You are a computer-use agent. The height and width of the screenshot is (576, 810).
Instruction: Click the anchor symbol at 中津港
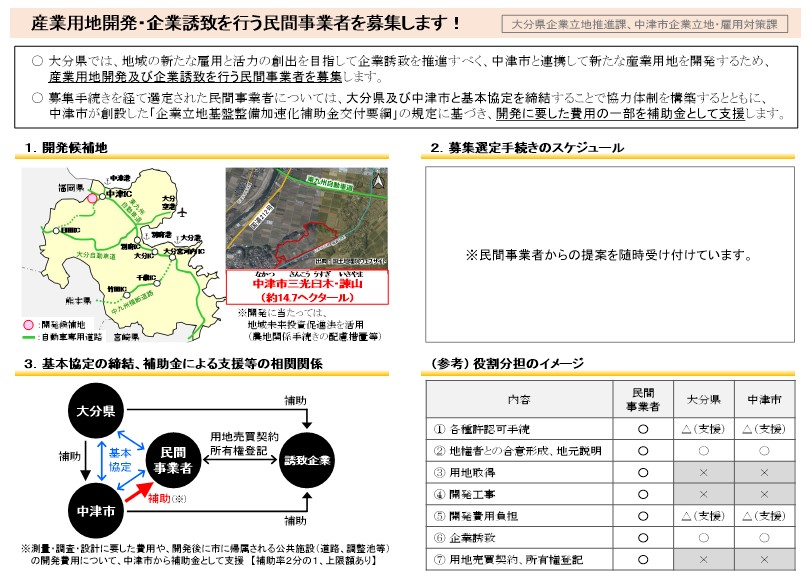tap(106, 181)
